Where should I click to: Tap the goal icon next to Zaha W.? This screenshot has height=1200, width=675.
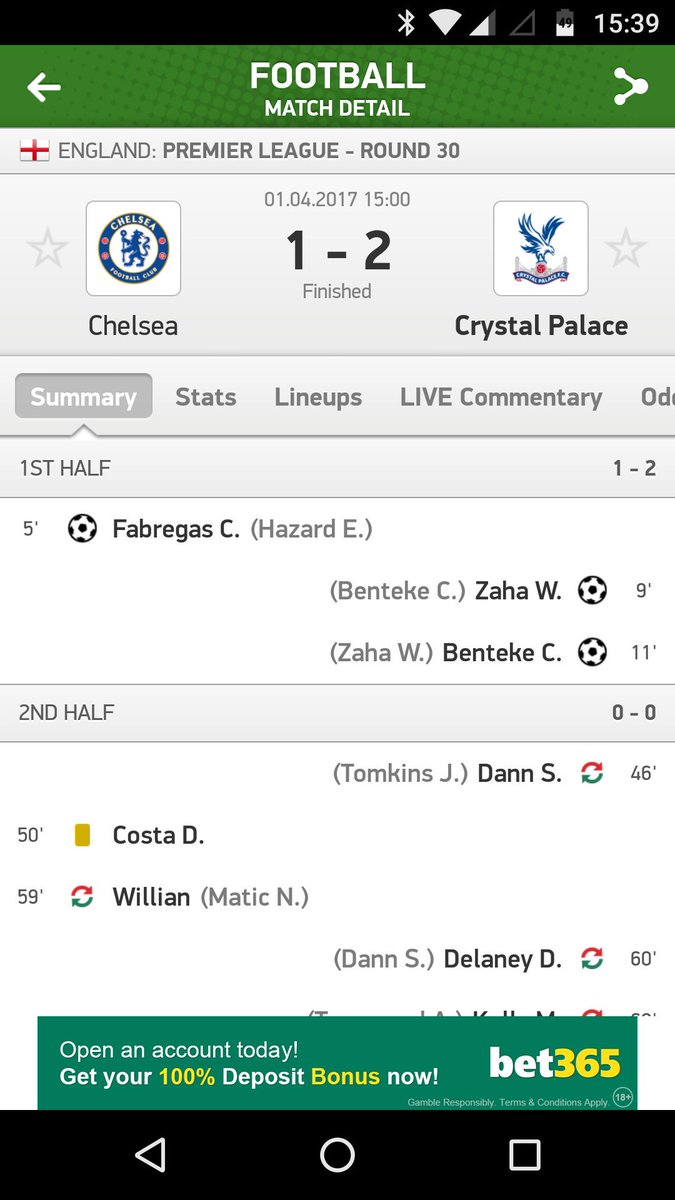[592, 590]
